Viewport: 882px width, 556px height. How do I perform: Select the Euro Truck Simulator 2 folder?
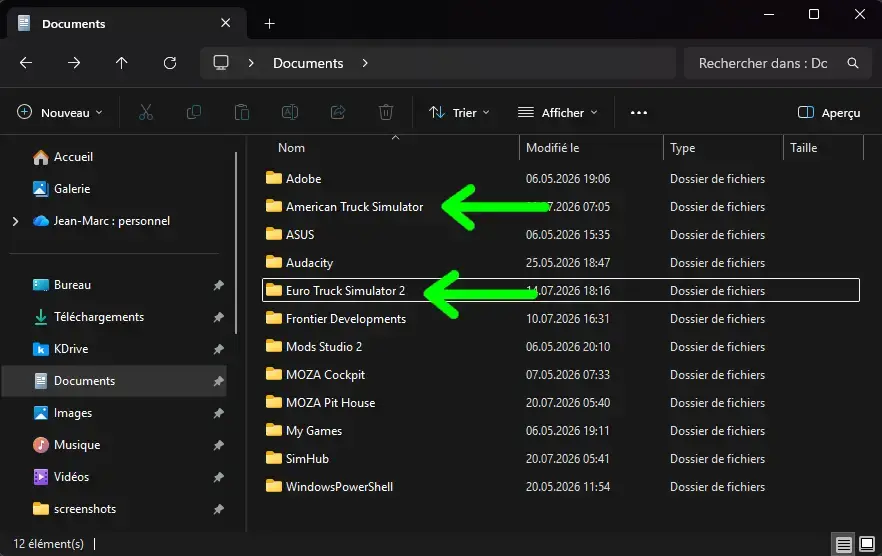(x=561, y=290)
